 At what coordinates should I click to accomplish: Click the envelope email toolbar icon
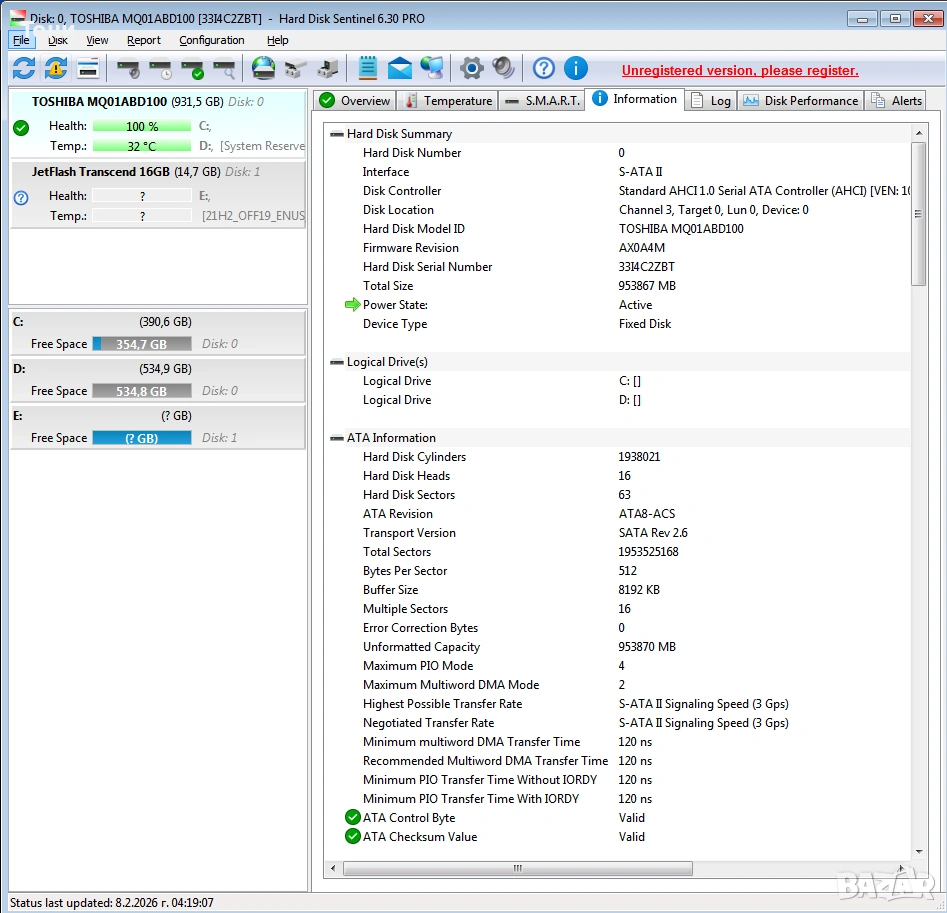(x=400, y=68)
